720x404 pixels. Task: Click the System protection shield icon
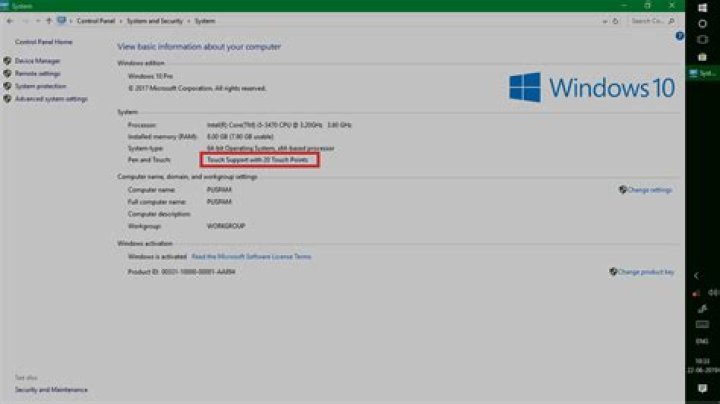[x=7, y=86]
